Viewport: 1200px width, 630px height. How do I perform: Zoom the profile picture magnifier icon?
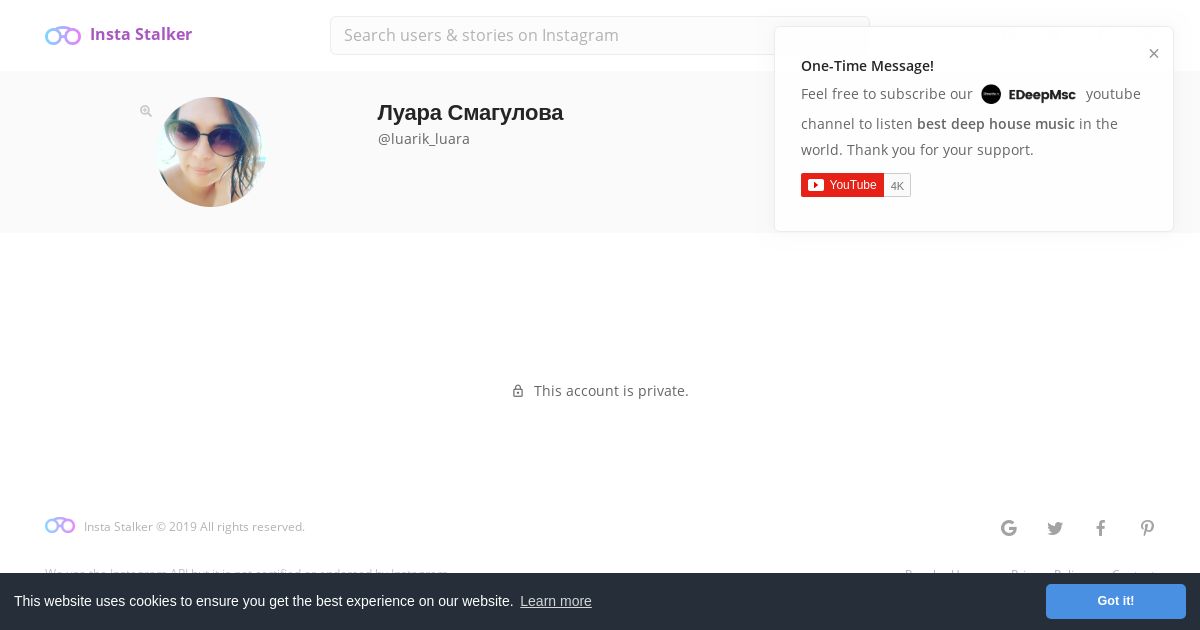[146, 111]
